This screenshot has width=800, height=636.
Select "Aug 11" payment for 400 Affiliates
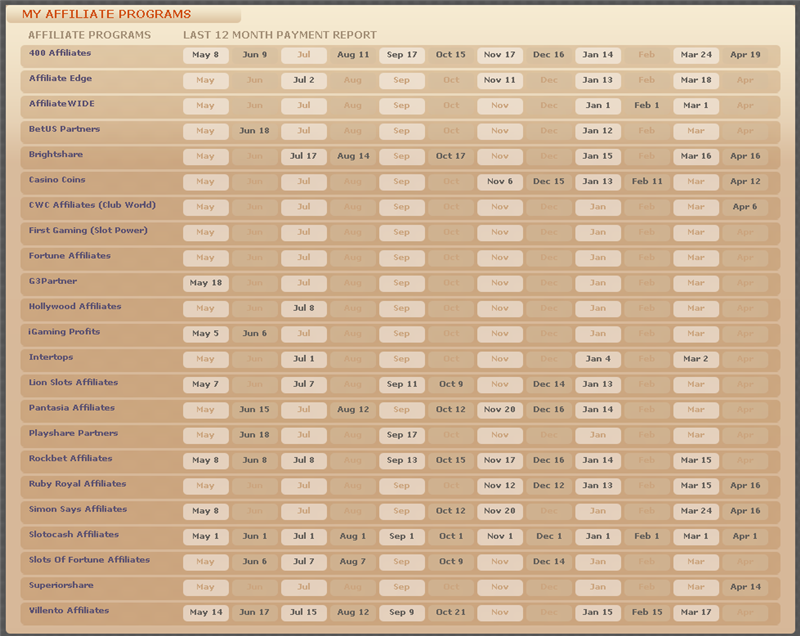tap(353, 55)
